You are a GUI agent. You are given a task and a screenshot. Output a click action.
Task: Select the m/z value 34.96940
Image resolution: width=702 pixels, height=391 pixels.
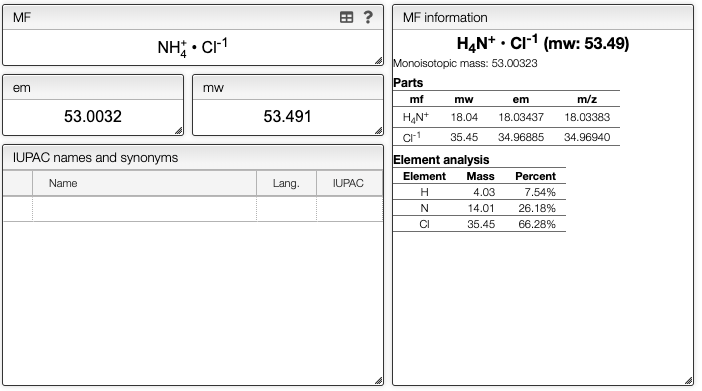tap(587, 137)
